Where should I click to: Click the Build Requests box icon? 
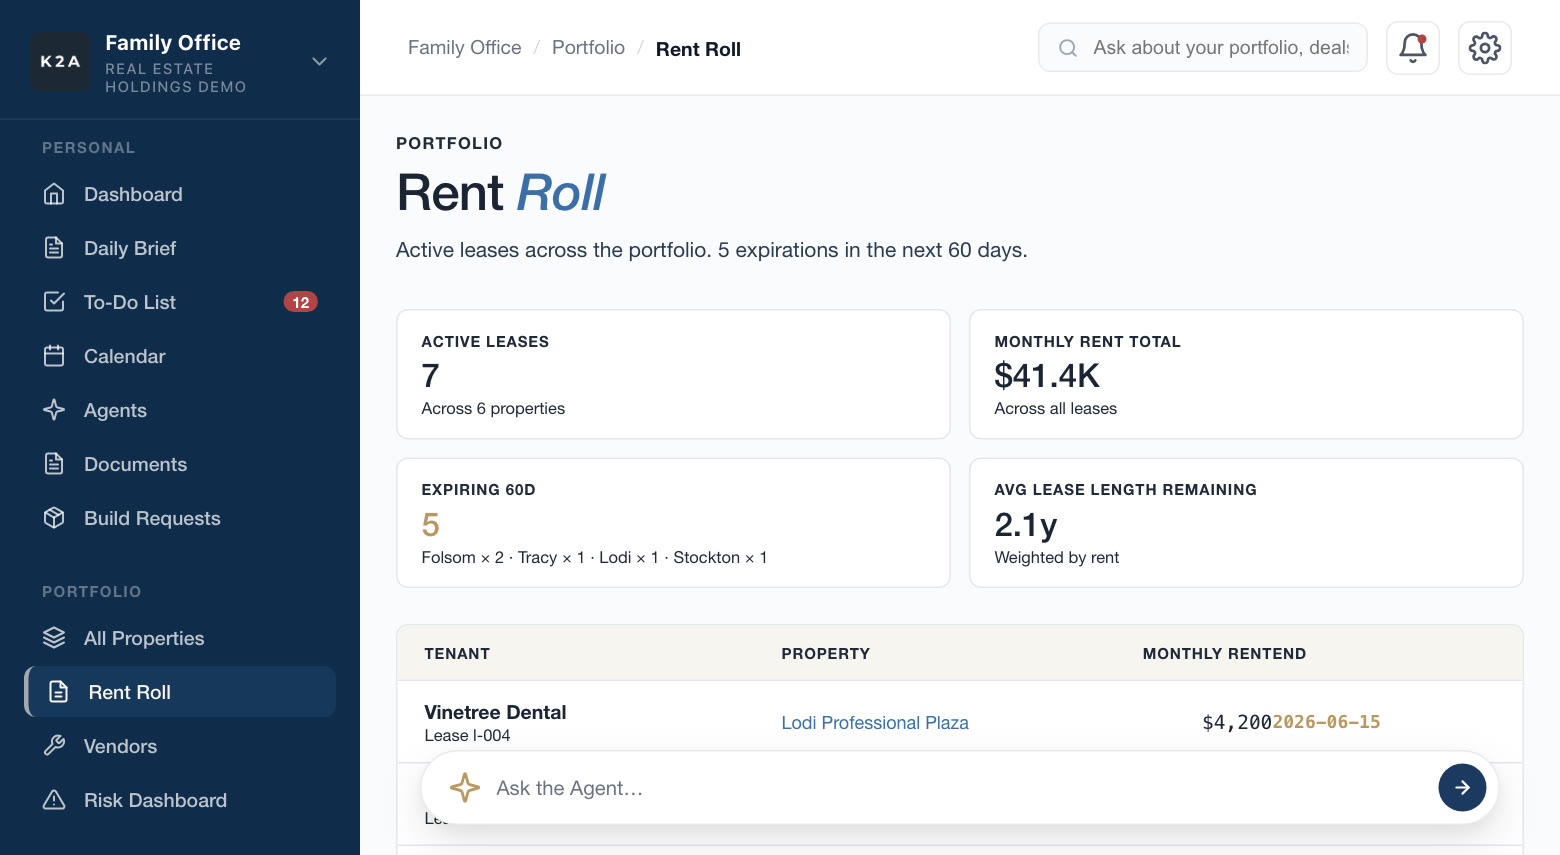pos(54,518)
